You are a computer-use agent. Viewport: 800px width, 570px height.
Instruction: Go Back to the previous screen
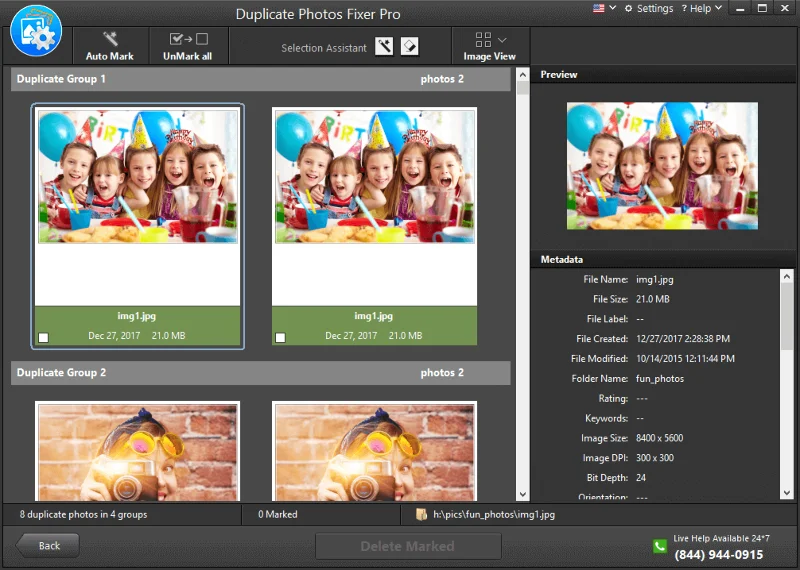(48, 545)
